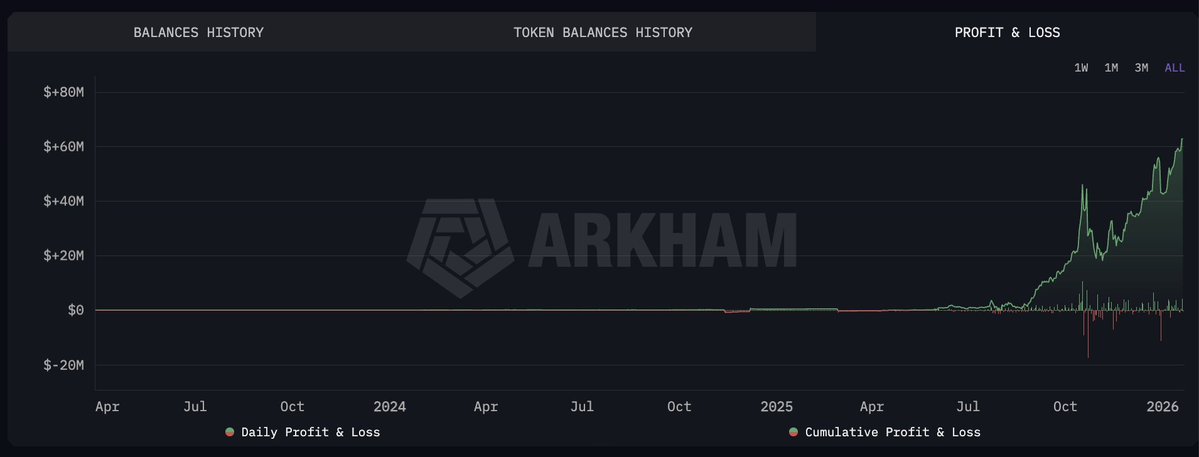
Task: Select the ALL time range
Action: pos(1174,68)
